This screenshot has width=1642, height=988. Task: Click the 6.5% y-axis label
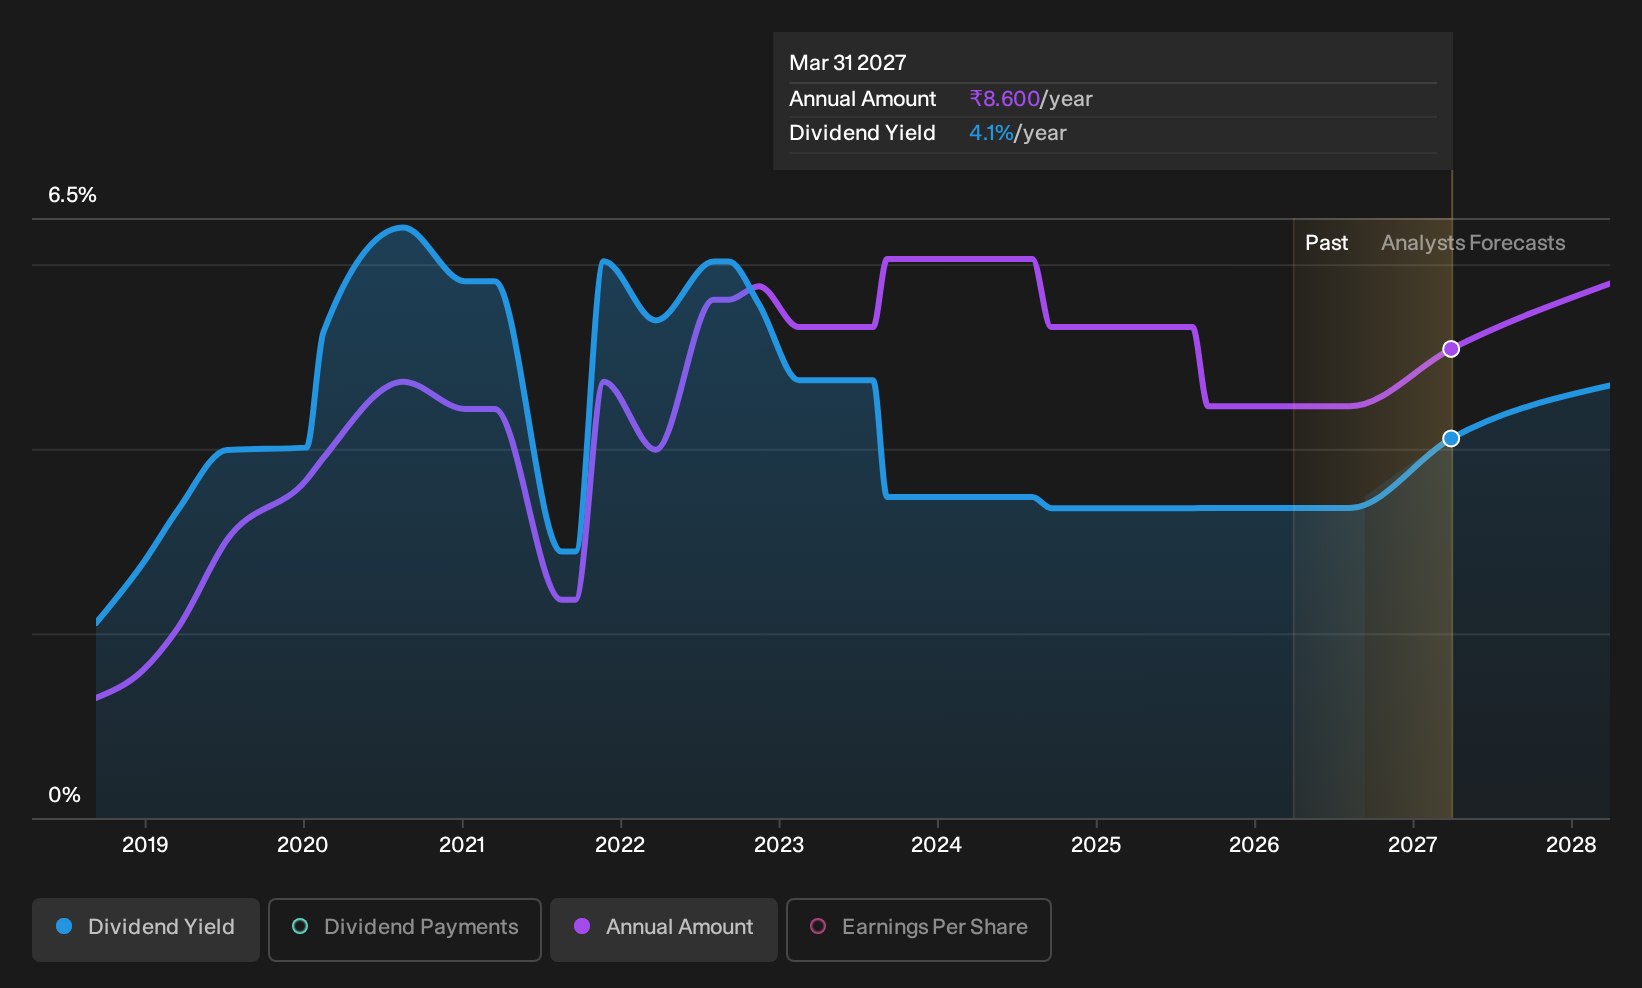coord(72,195)
